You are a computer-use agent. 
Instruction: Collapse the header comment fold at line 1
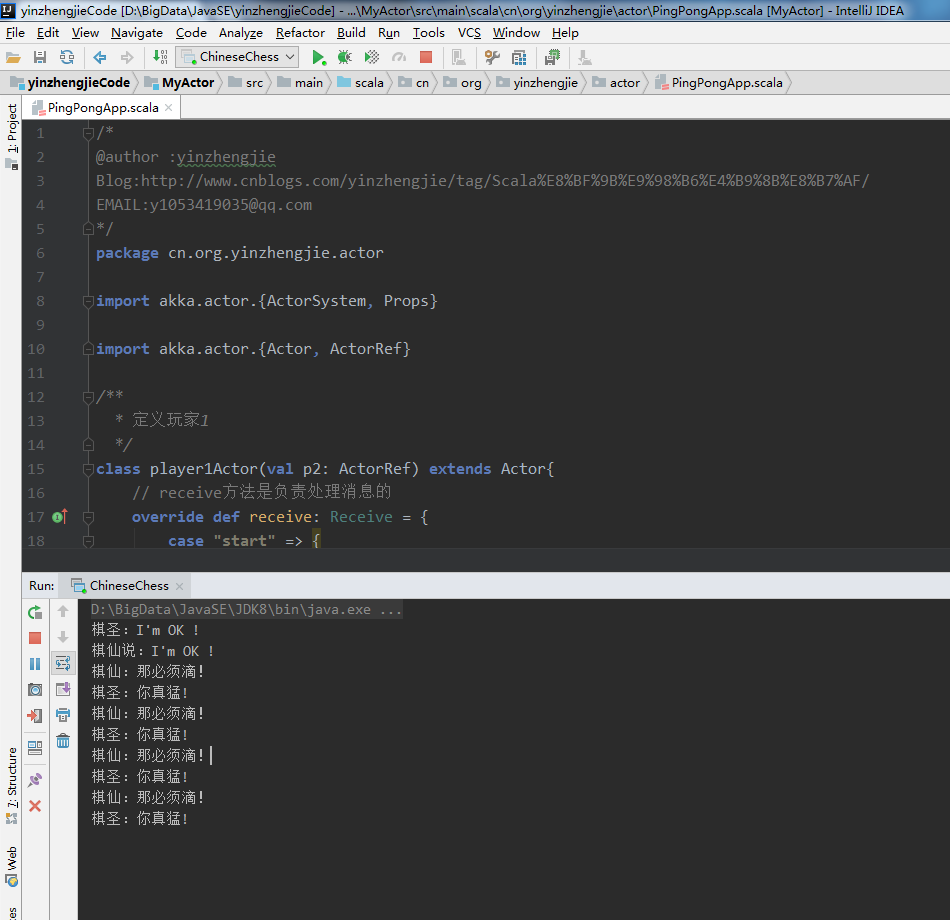88,133
